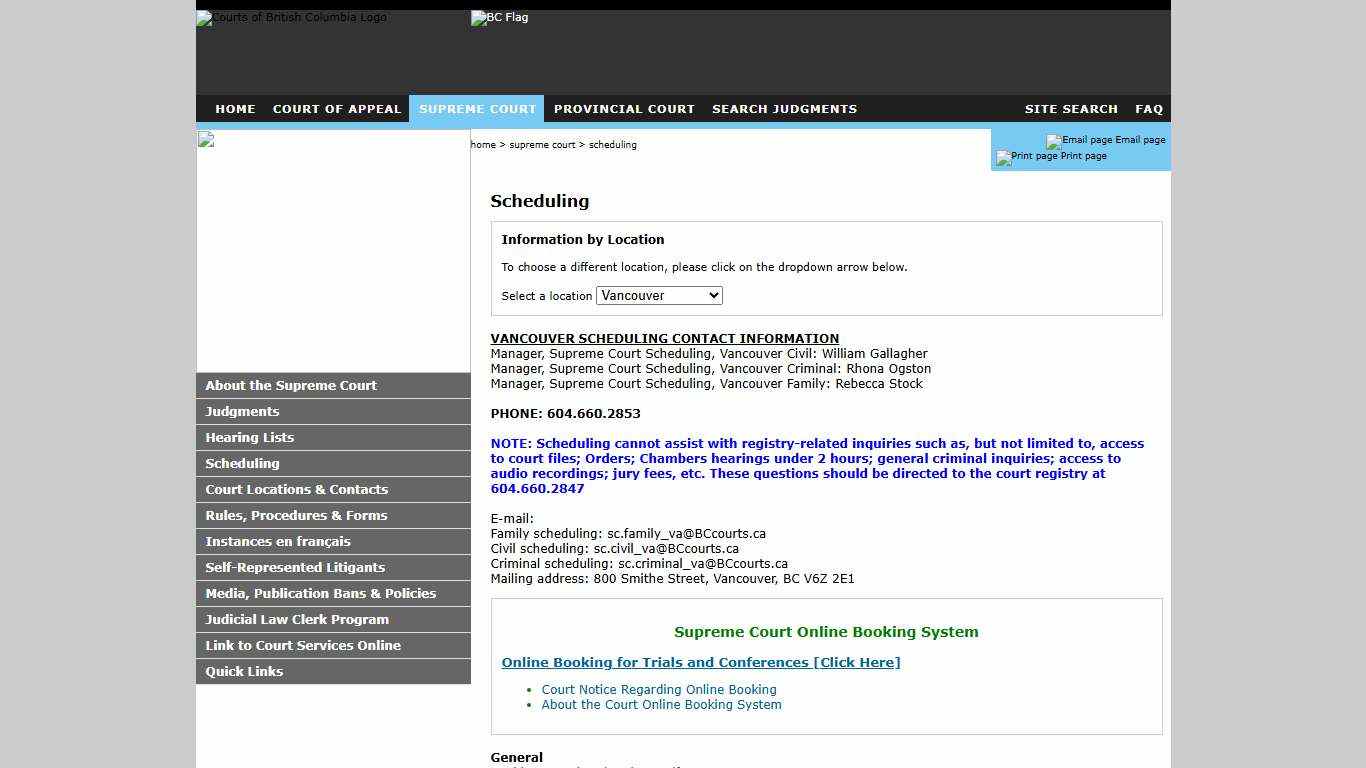Switch to the SUPREME COURT tab
The height and width of the screenshot is (768, 1366).
tap(477, 109)
